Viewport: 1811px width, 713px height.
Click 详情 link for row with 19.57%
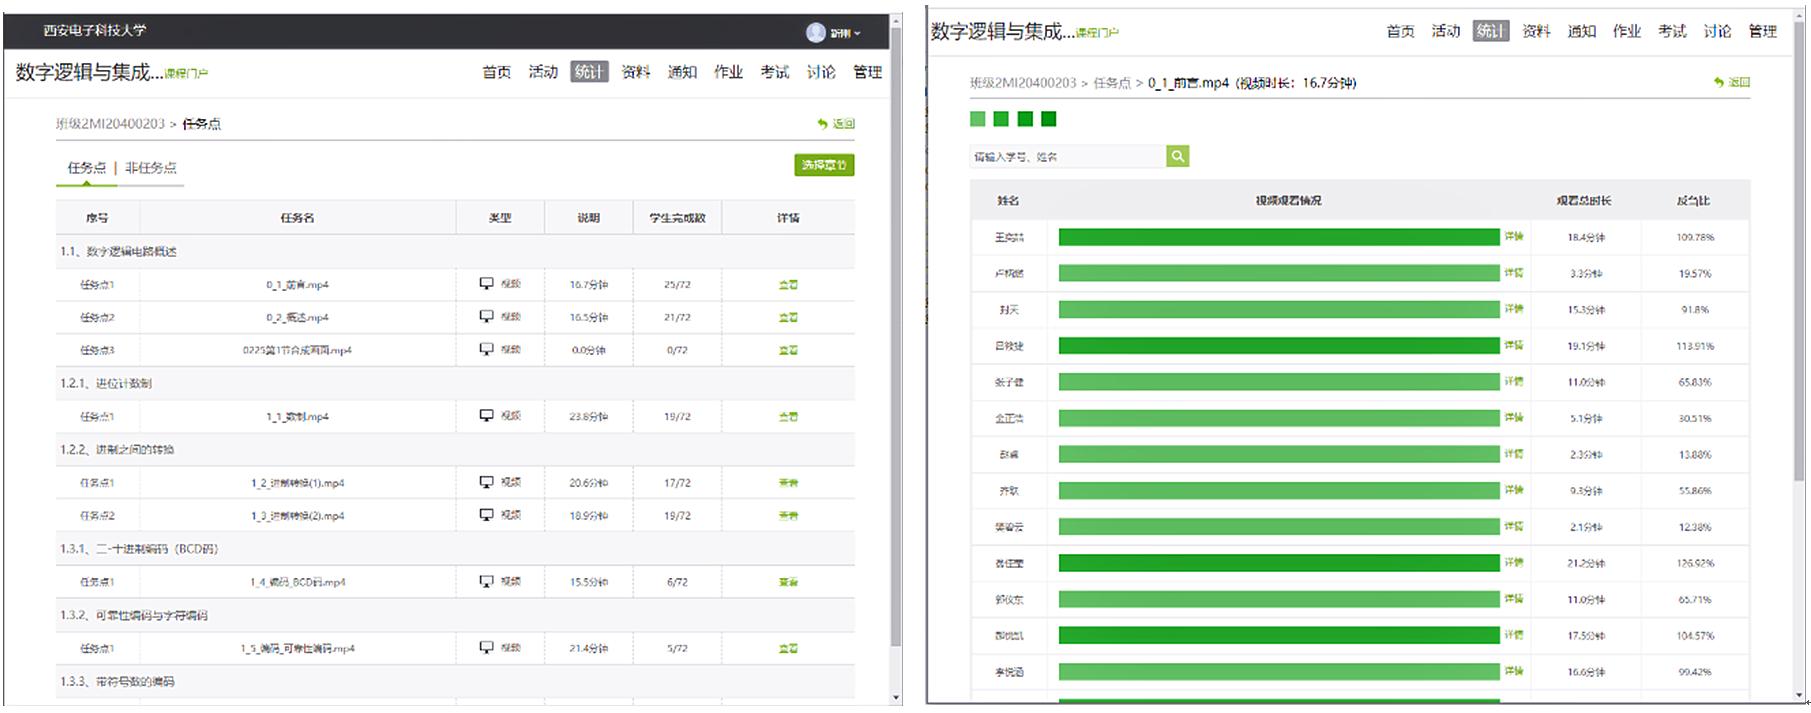(x=1514, y=273)
